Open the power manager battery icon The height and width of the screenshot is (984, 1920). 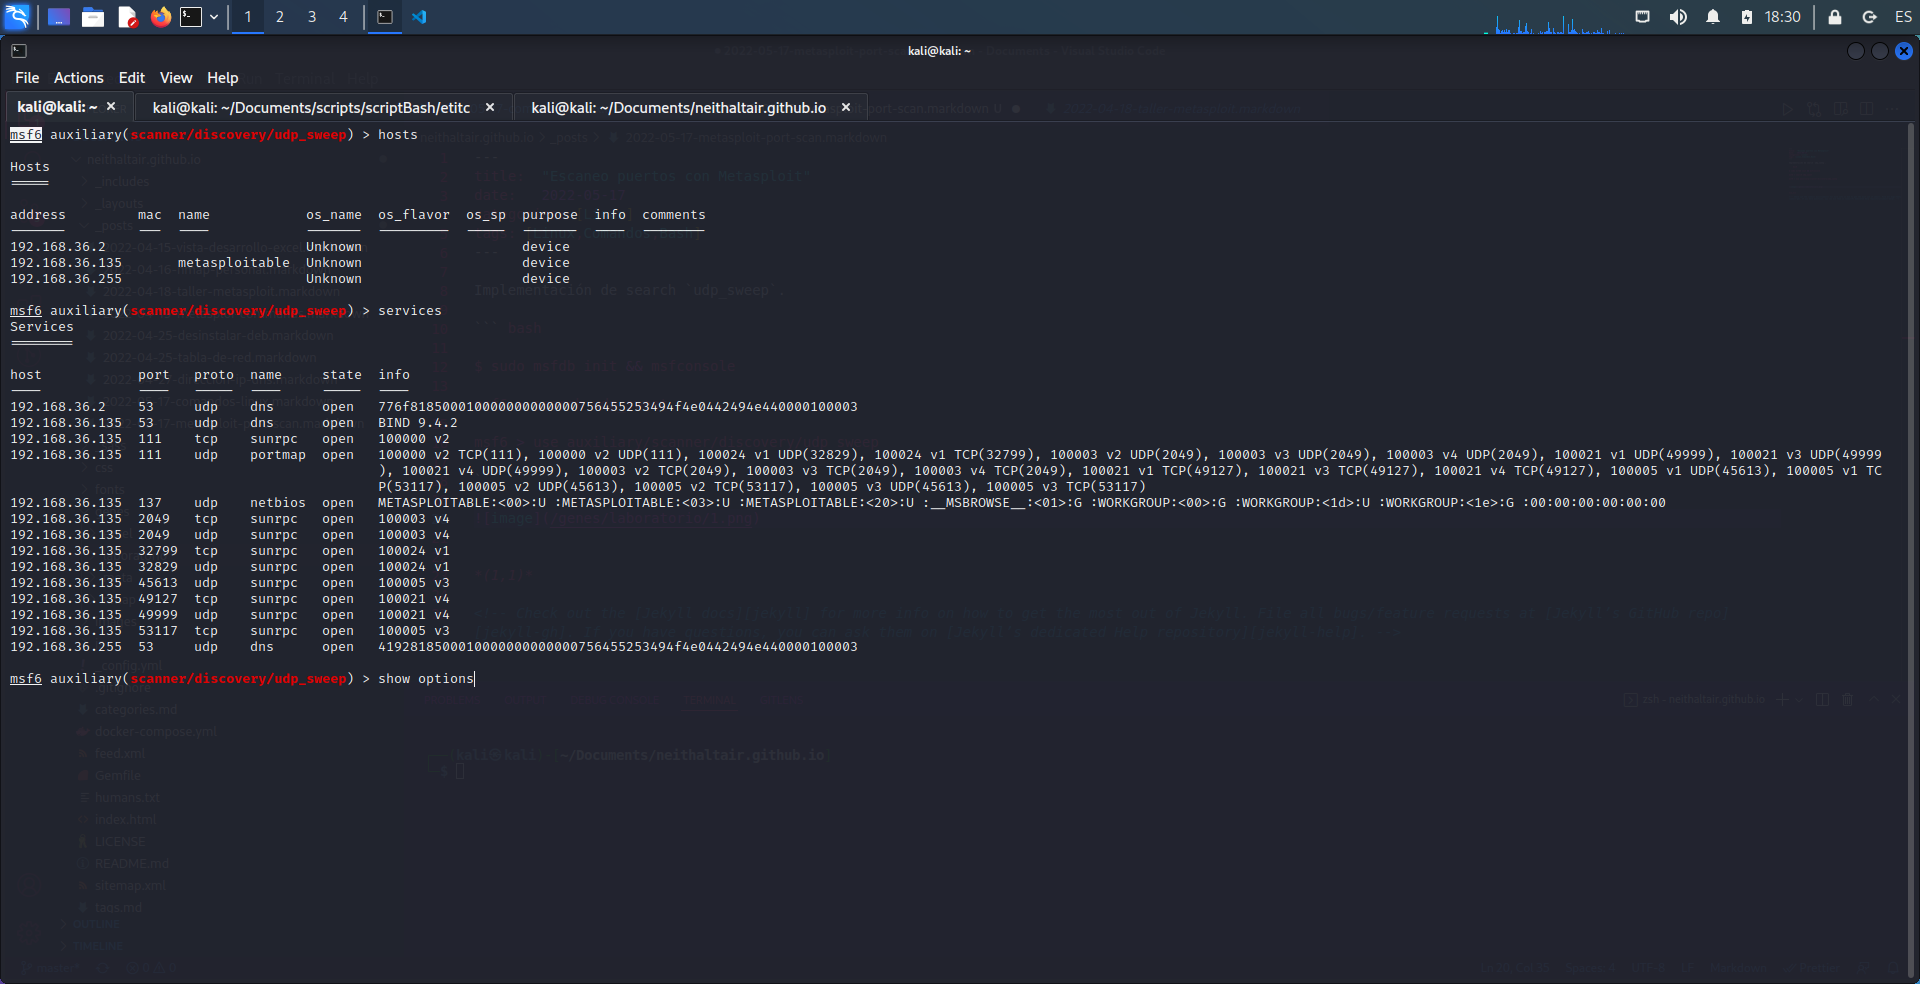point(1746,17)
